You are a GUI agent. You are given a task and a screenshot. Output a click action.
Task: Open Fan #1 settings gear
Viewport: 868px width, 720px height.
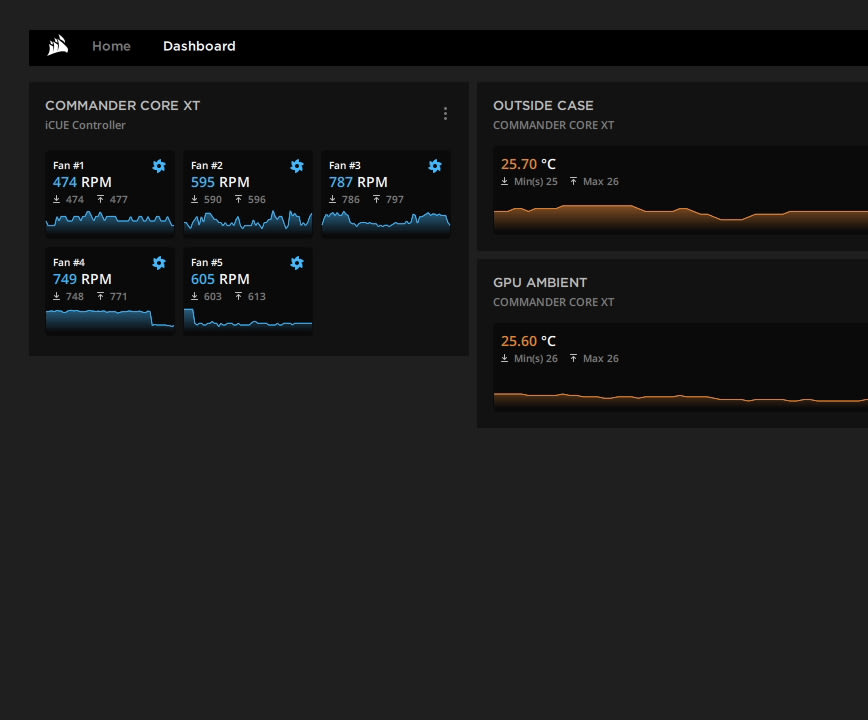[x=159, y=166]
